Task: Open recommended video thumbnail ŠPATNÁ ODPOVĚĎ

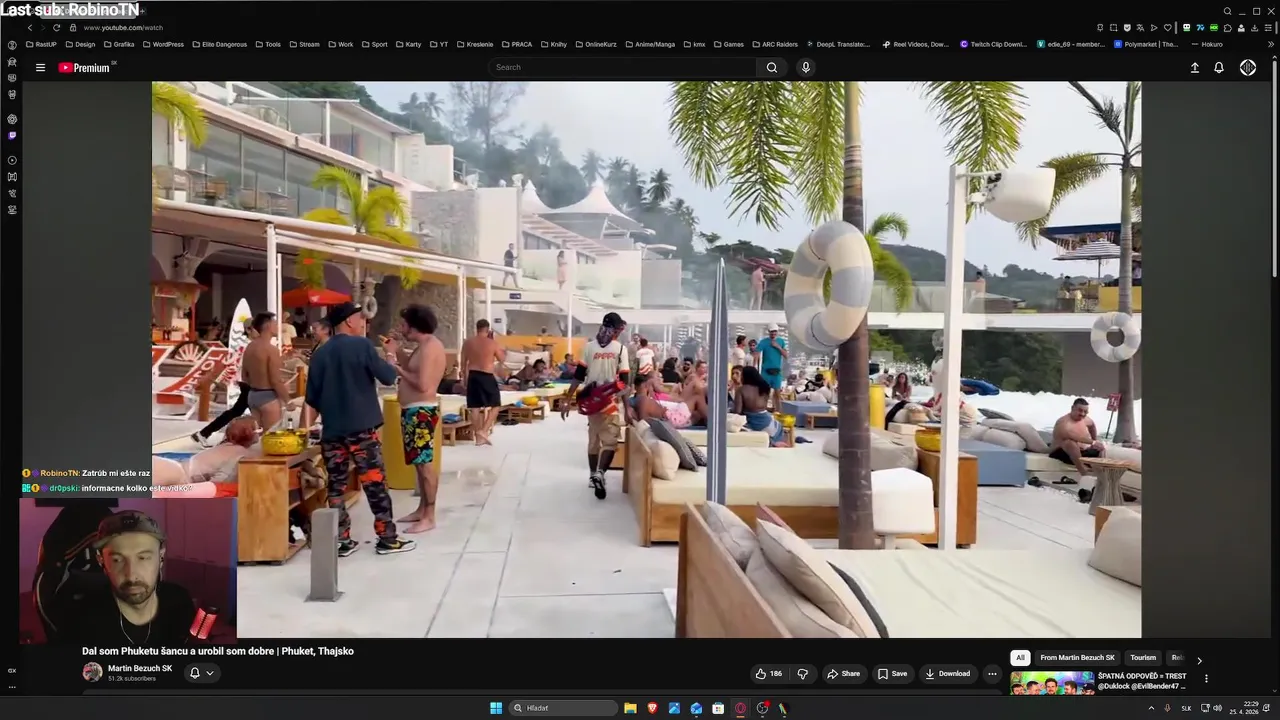Action: [1052, 683]
